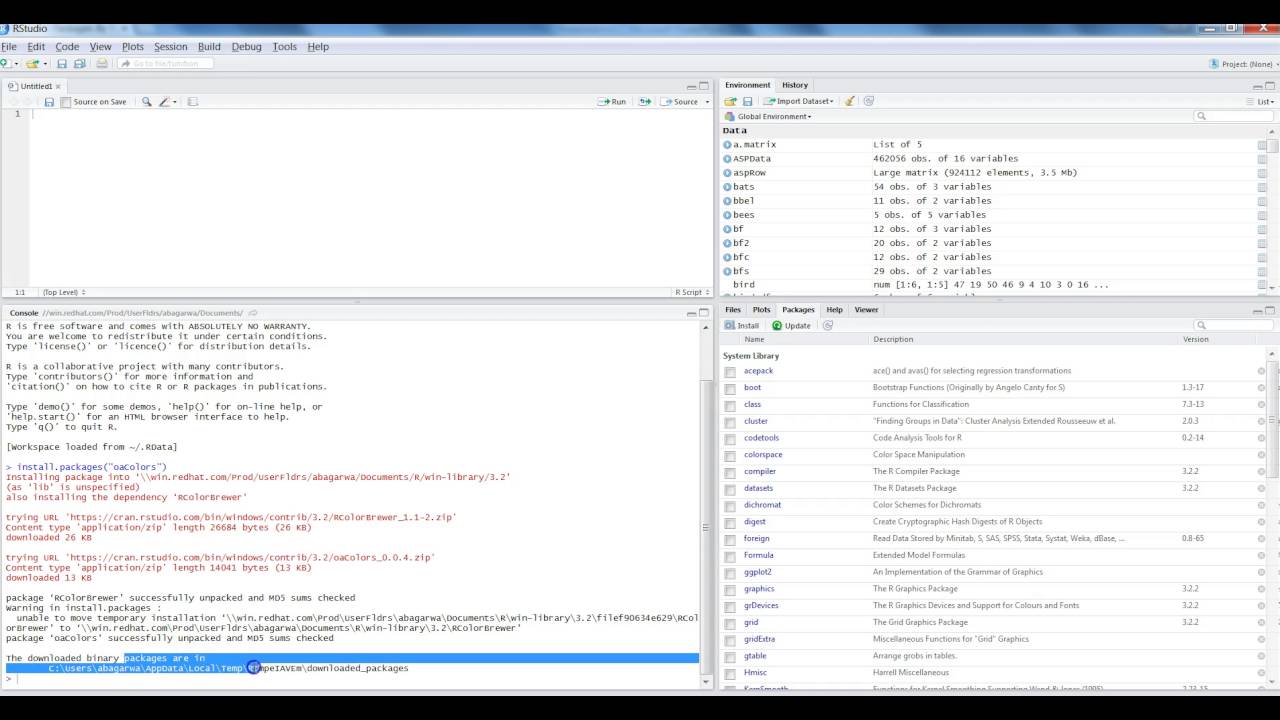Check the cluster package checkbox

coord(730,422)
